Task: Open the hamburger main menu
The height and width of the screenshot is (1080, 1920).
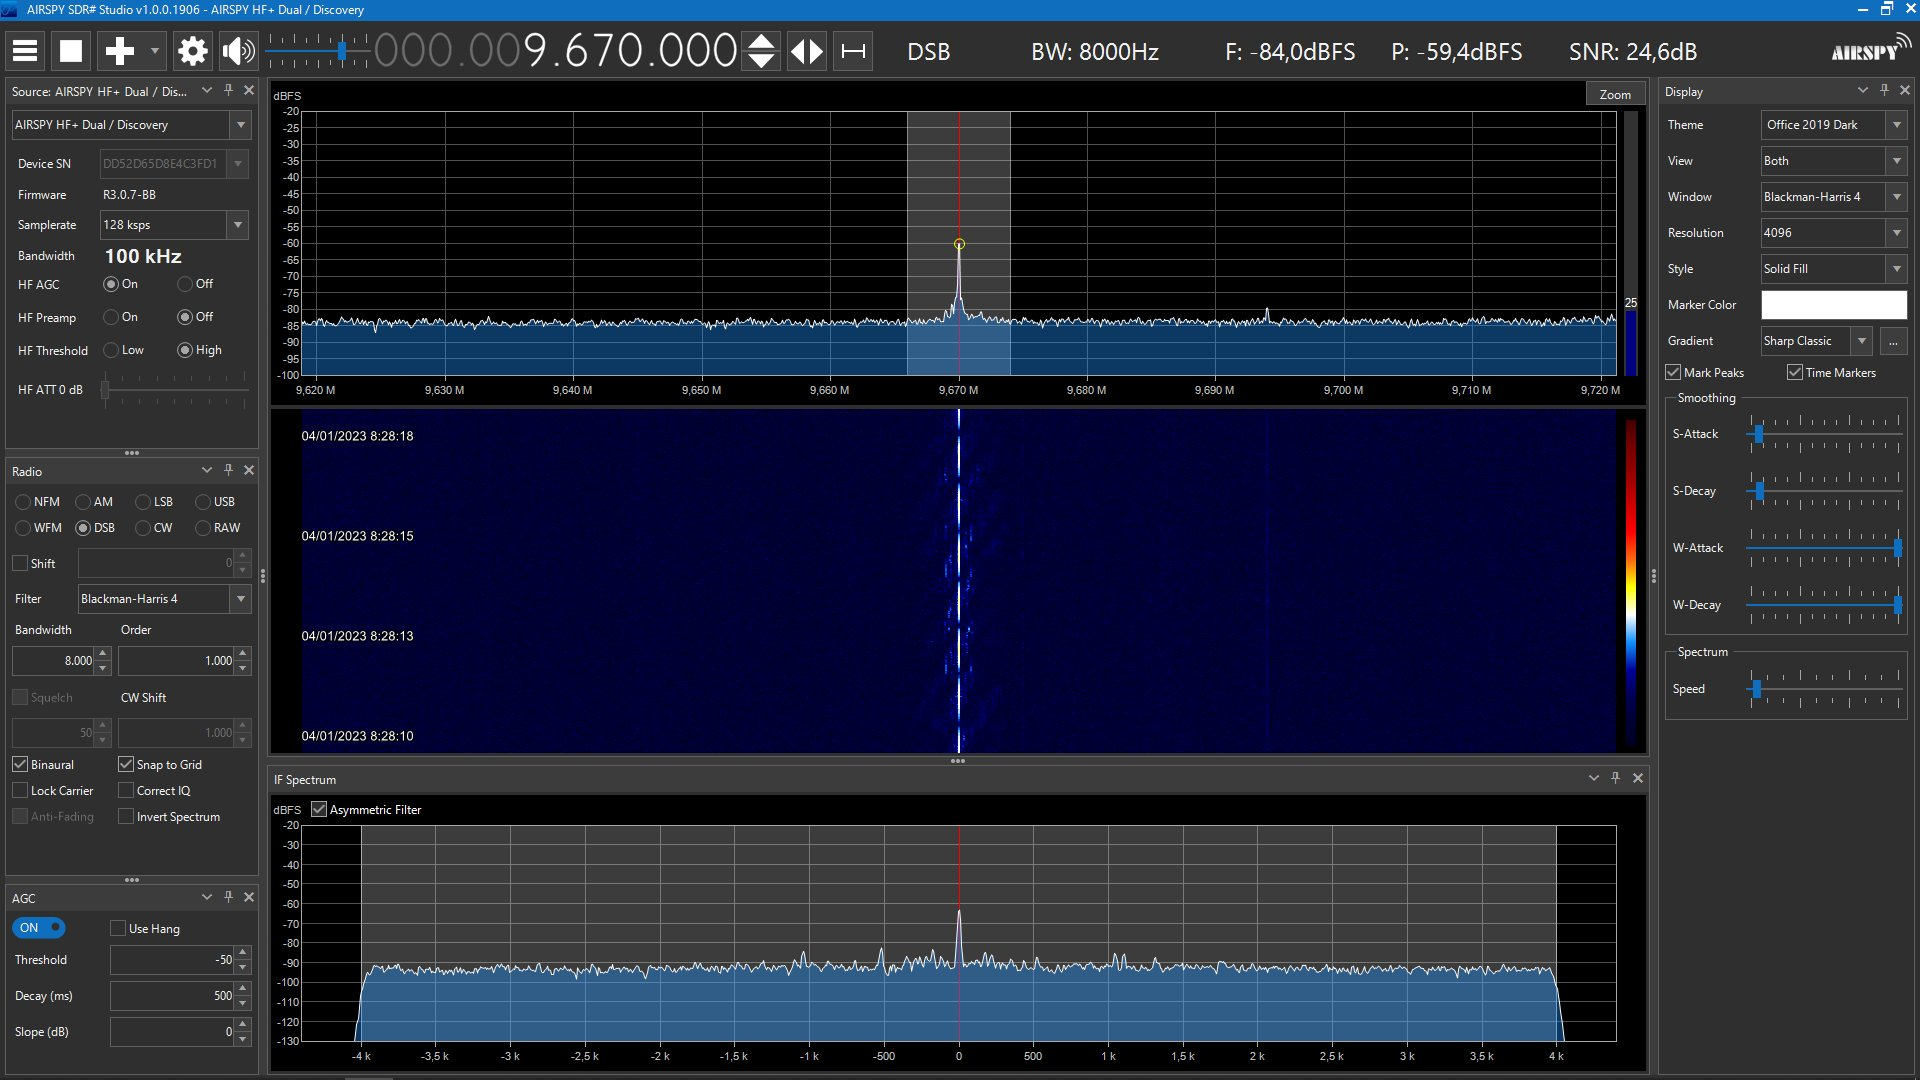Action: [x=25, y=51]
